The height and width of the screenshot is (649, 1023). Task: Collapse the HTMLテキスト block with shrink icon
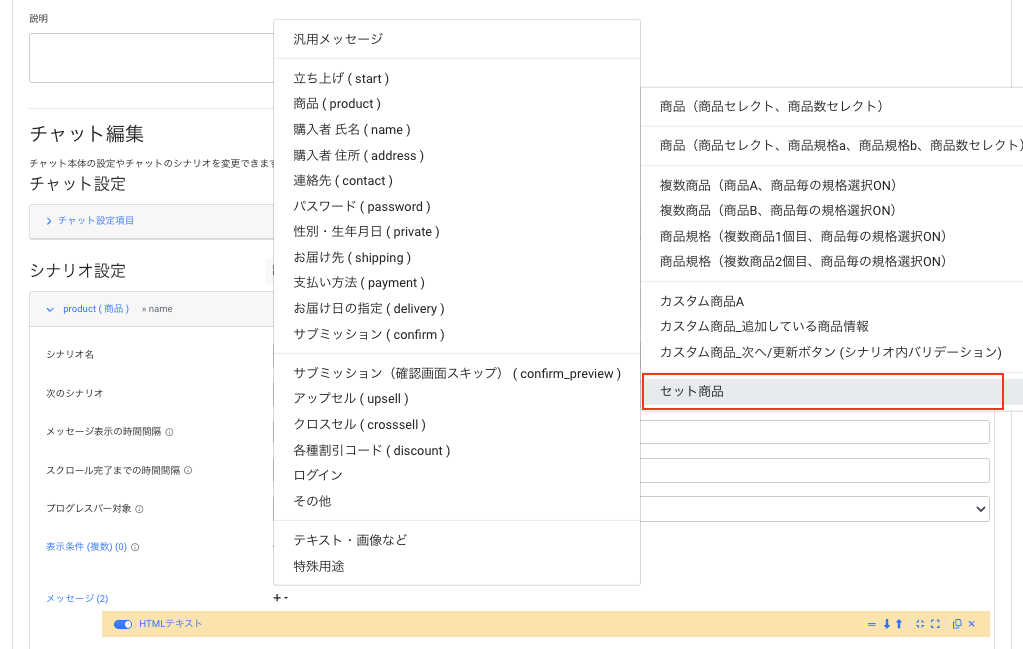tap(920, 624)
